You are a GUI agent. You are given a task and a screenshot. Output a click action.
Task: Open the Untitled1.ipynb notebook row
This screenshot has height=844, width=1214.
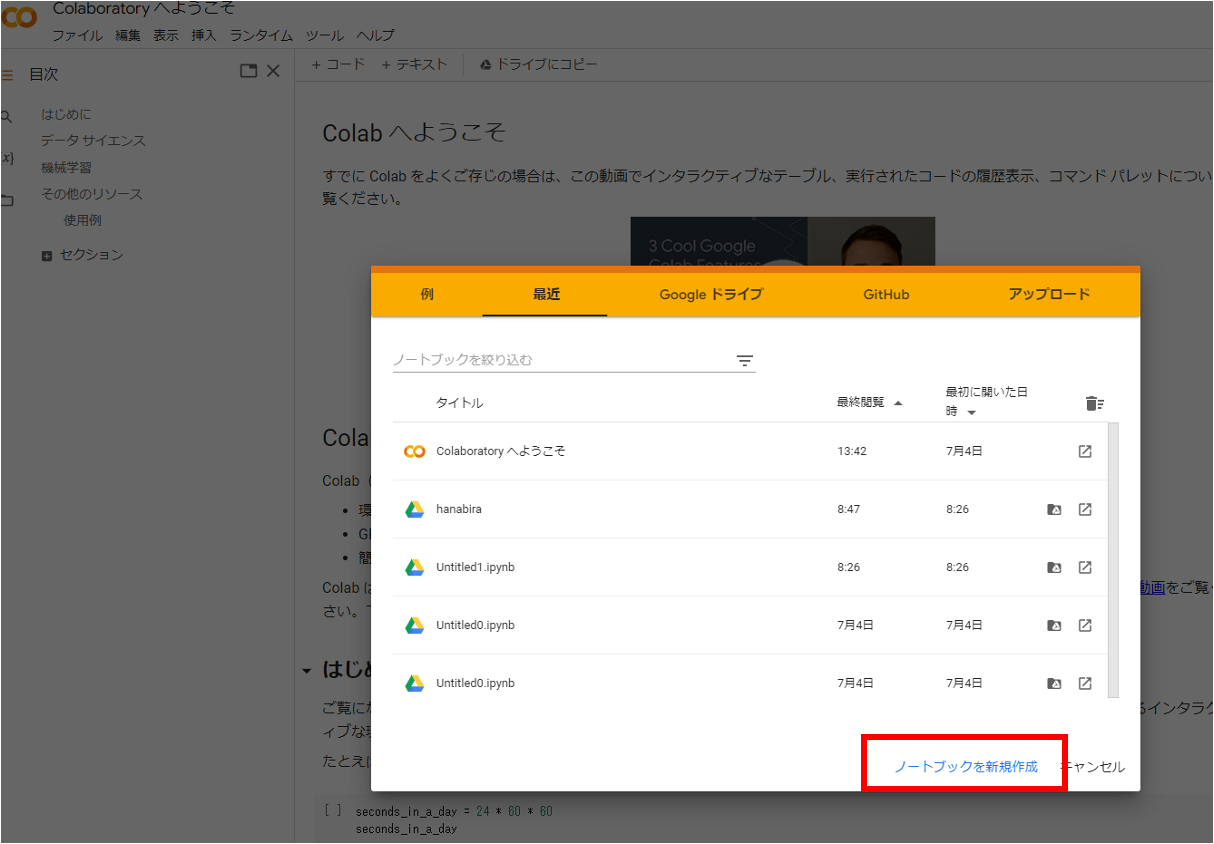[x=475, y=568]
